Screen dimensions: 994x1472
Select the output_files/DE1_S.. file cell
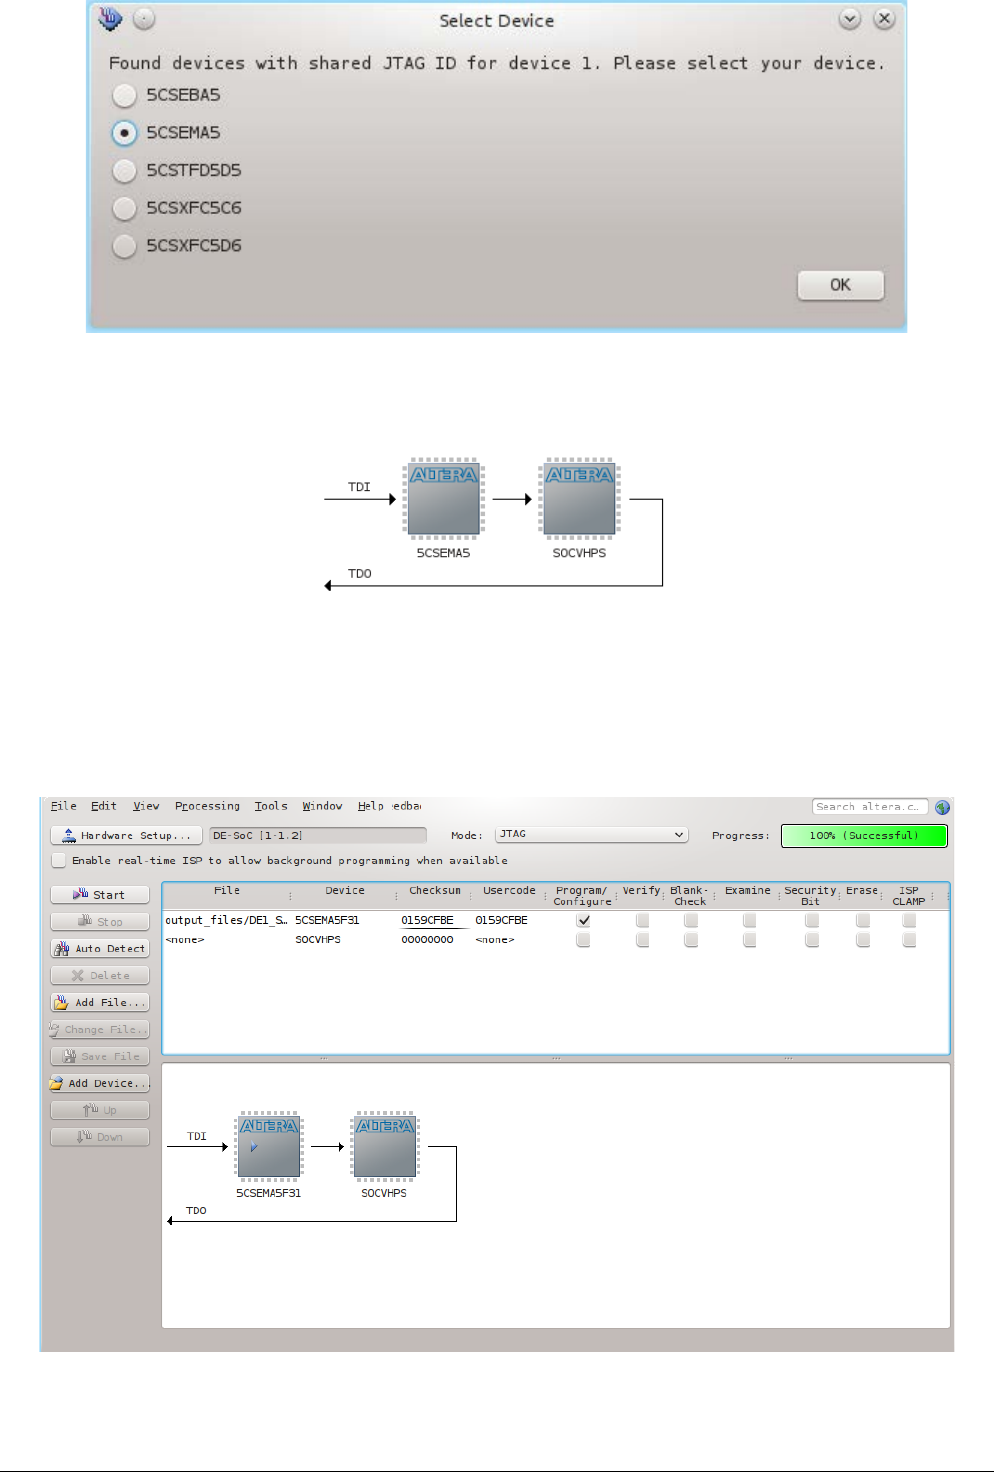tap(226, 920)
